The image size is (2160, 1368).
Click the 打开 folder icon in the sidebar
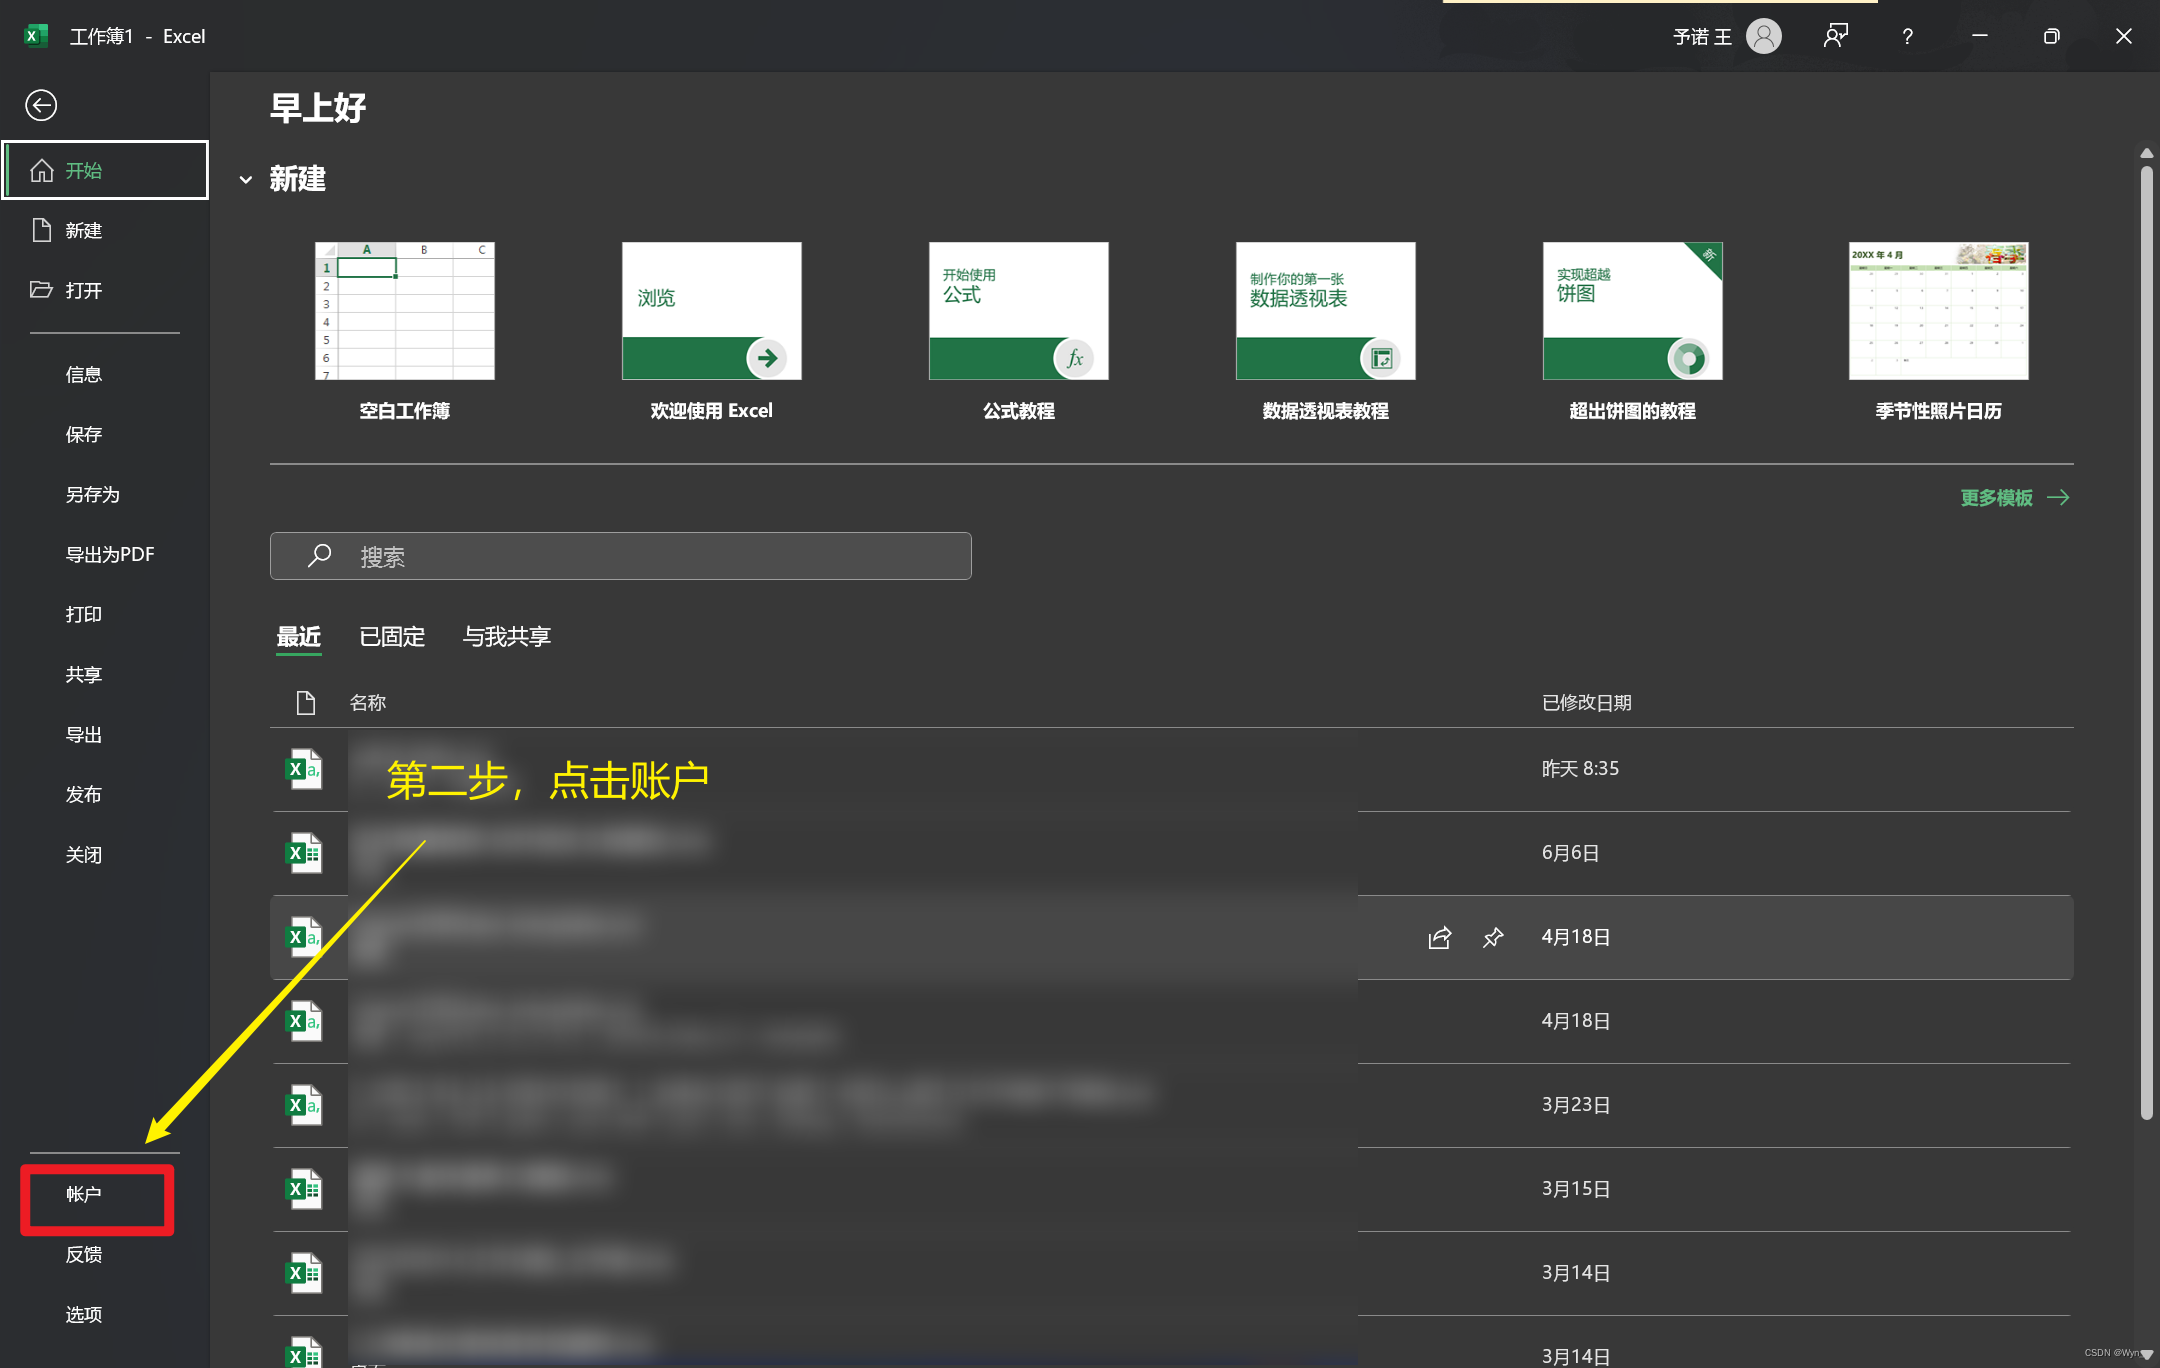[41, 290]
